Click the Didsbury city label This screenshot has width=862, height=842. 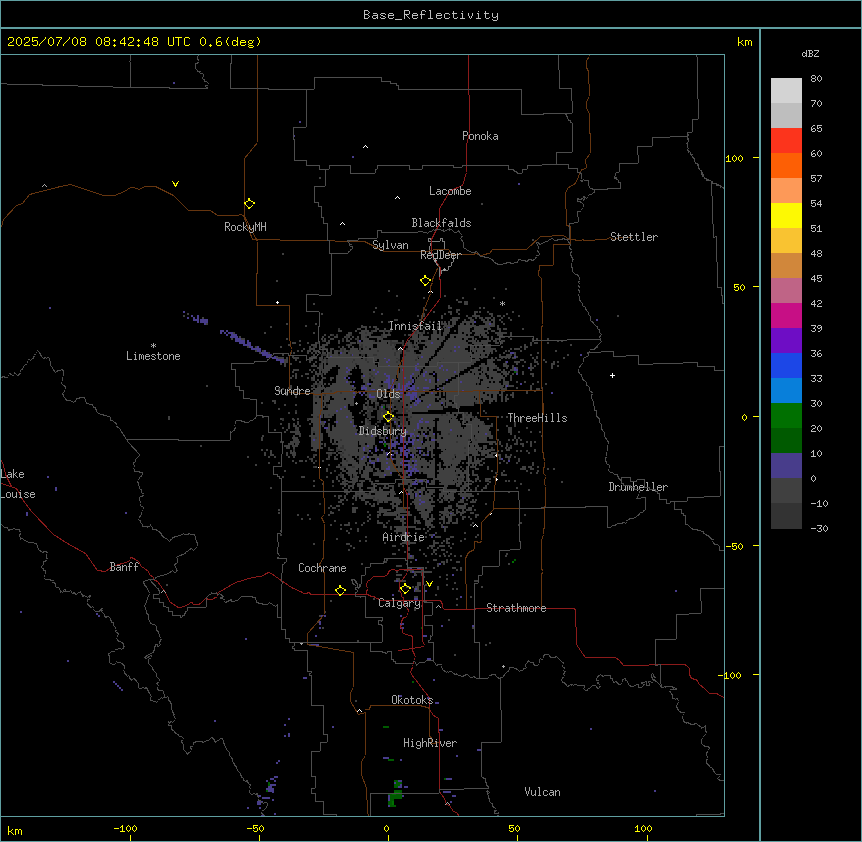pyautogui.click(x=383, y=431)
